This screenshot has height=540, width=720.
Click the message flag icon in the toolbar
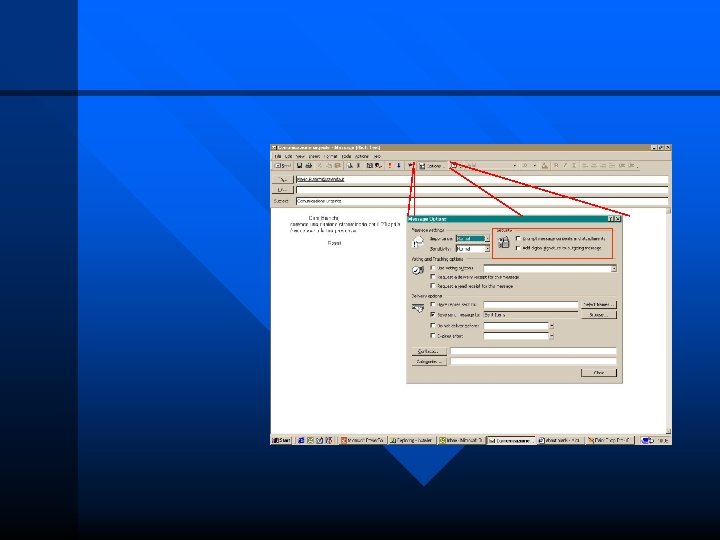point(411,166)
